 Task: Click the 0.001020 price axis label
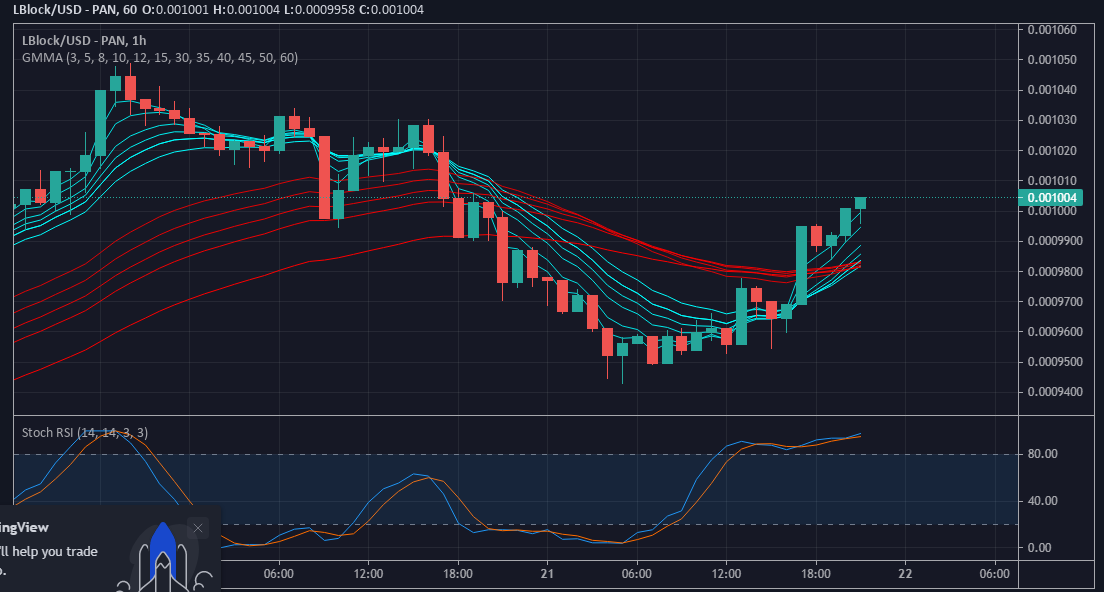pos(1052,151)
